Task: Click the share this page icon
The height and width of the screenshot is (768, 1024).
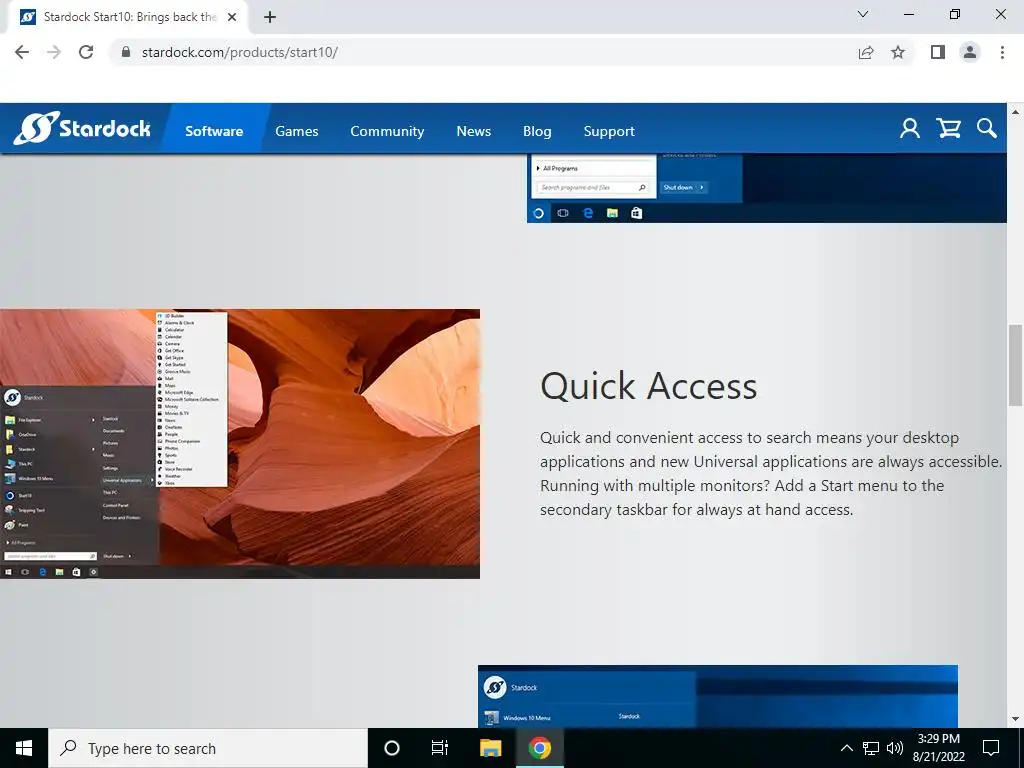Action: pyautogui.click(x=866, y=52)
